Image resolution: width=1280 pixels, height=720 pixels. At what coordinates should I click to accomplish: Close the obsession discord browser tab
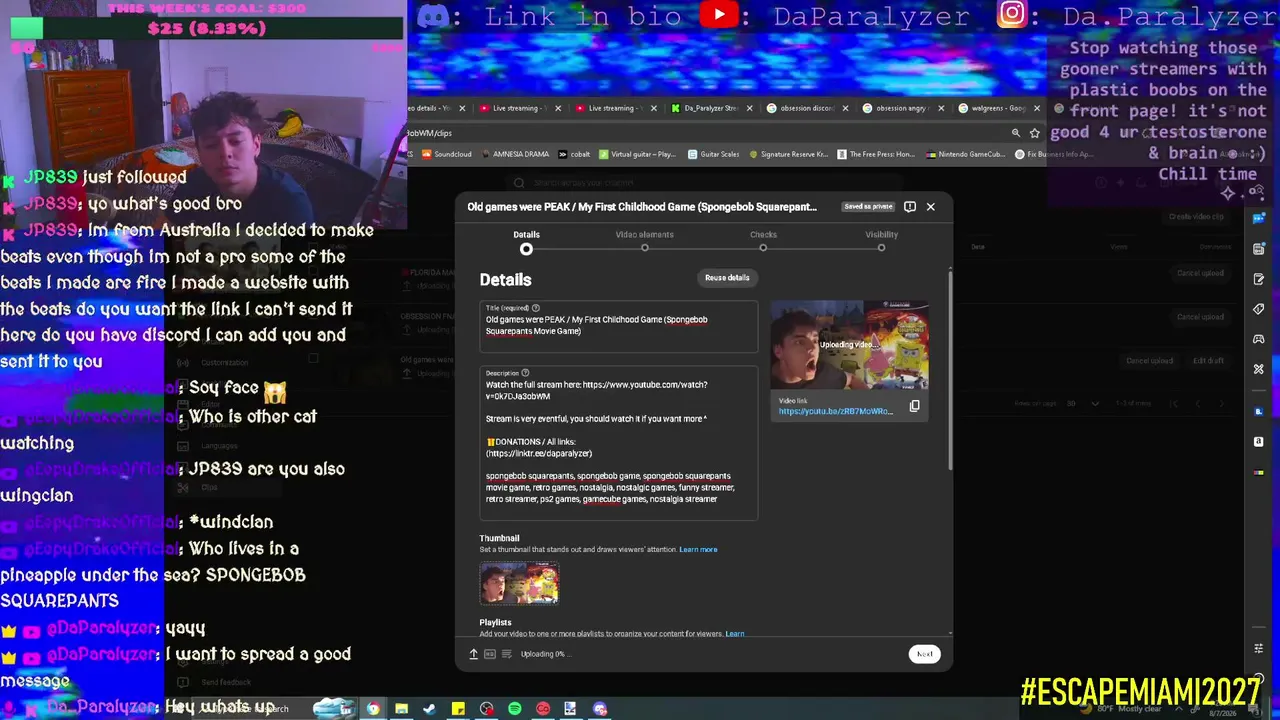pos(845,108)
